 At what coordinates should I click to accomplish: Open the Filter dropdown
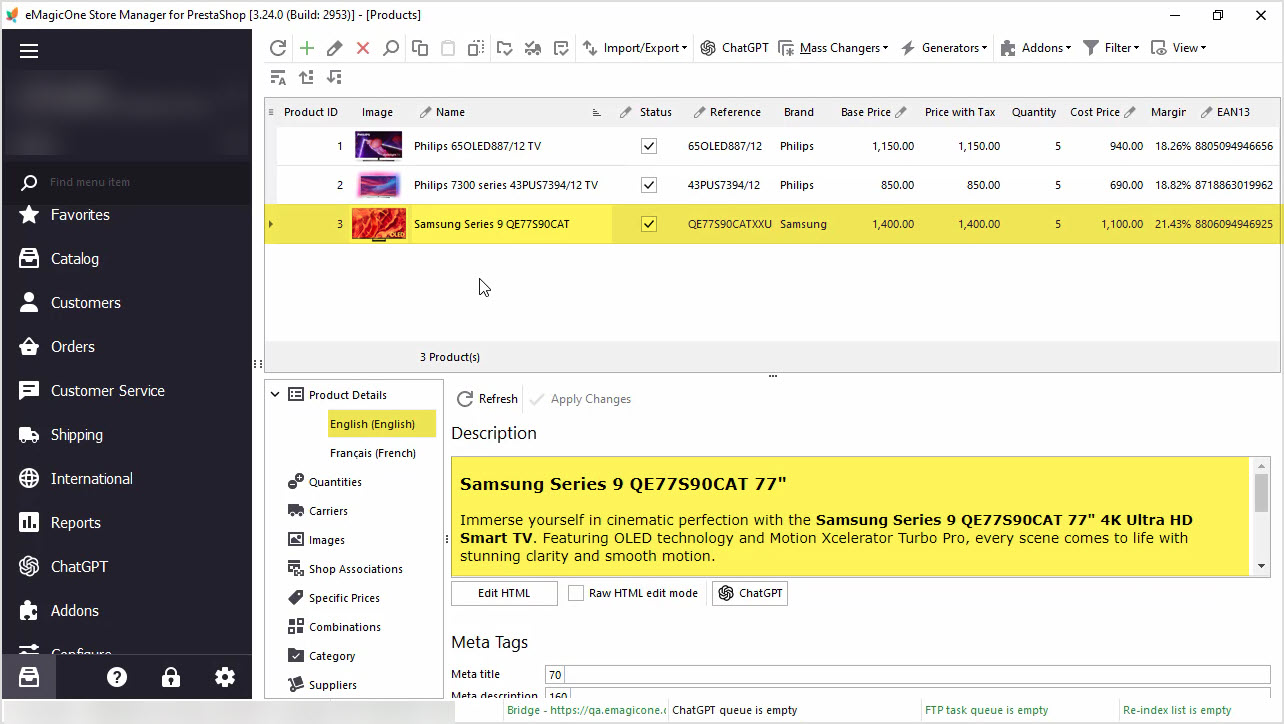1111,48
